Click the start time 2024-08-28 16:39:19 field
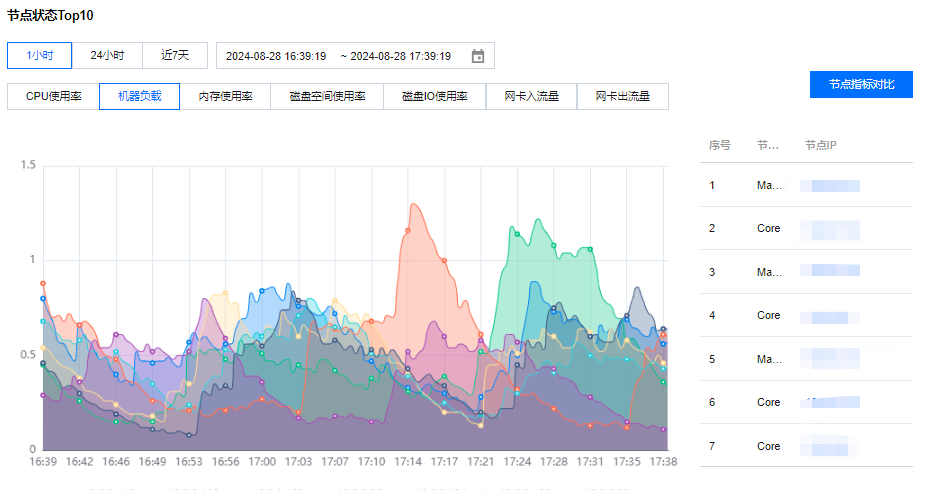Image resolution: width=929 pixels, height=490 pixels. (276, 56)
